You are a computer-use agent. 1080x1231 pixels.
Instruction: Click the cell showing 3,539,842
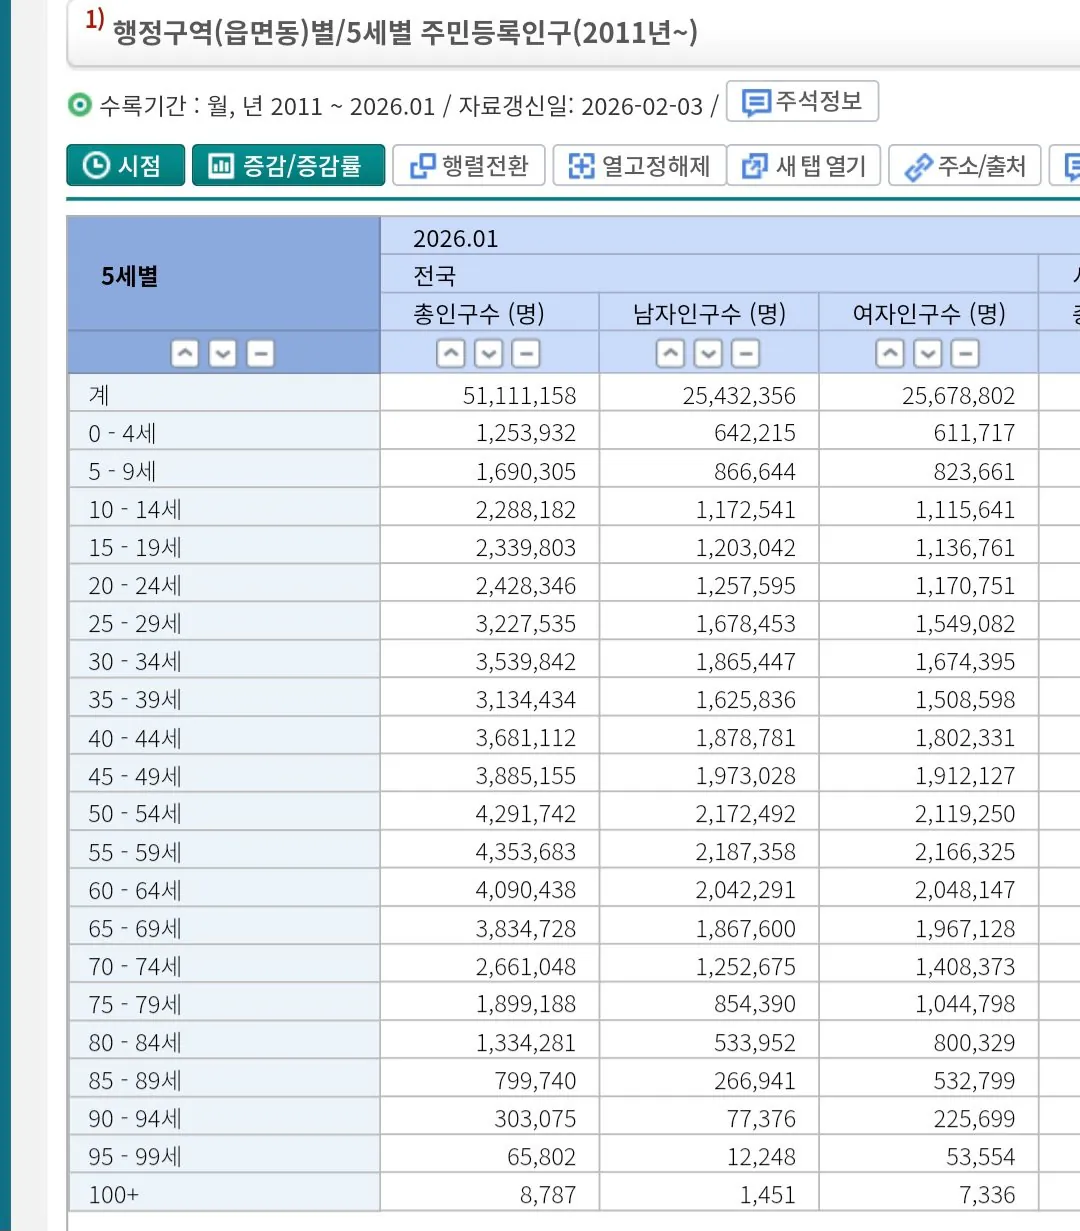[x=489, y=660]
